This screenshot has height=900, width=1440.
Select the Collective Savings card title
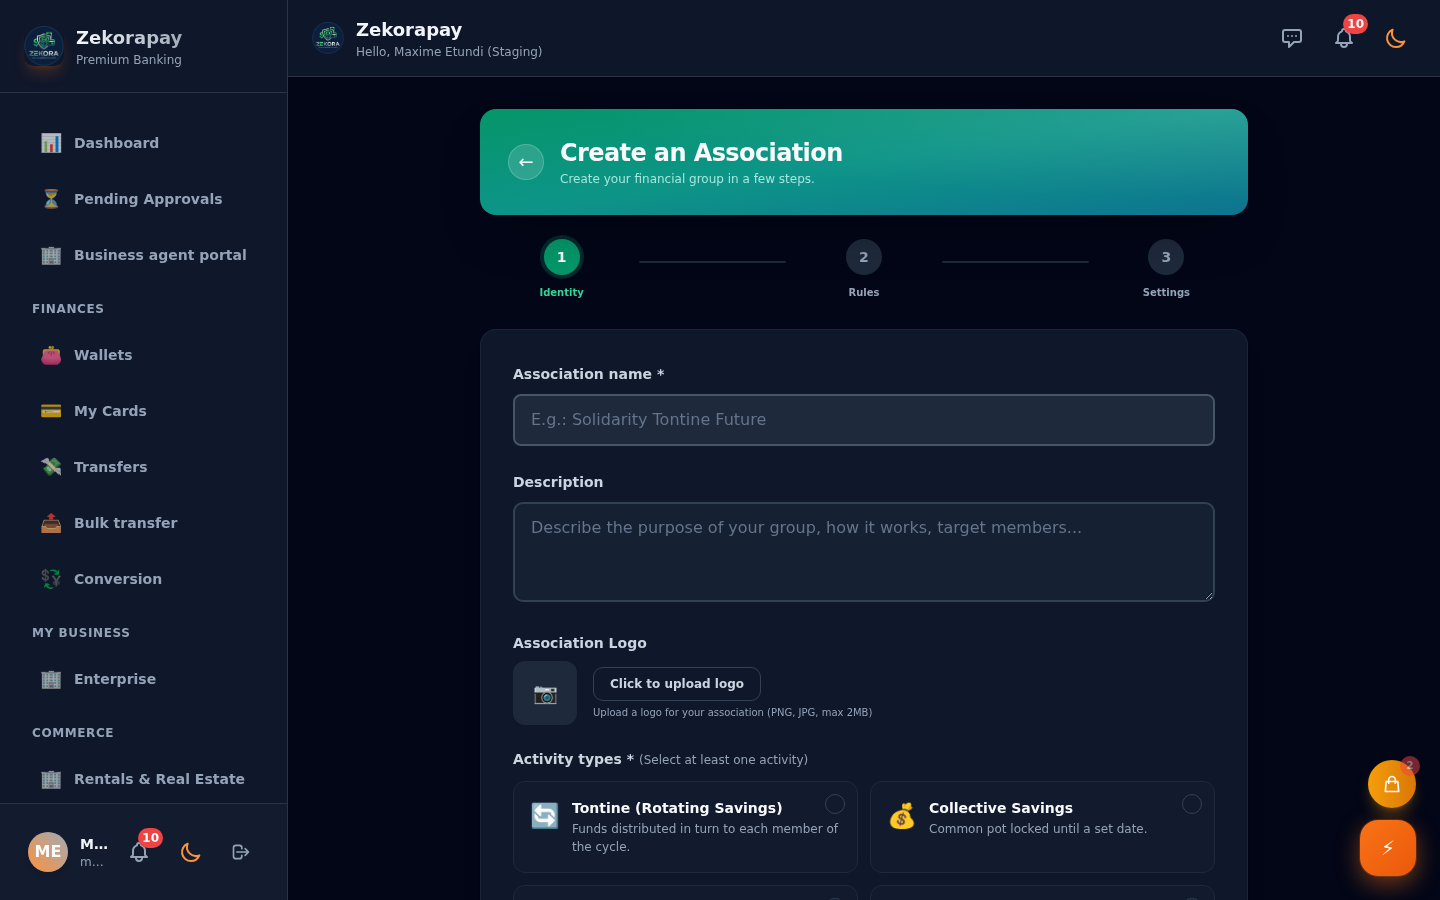click(x=1001, y=808)
